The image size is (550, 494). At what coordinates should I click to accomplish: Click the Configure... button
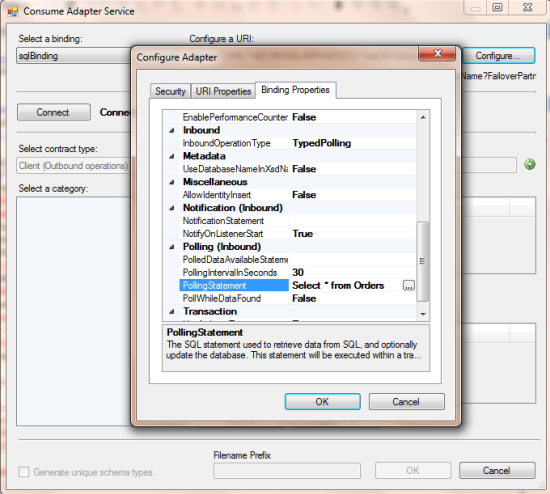(x=498, y=56)
